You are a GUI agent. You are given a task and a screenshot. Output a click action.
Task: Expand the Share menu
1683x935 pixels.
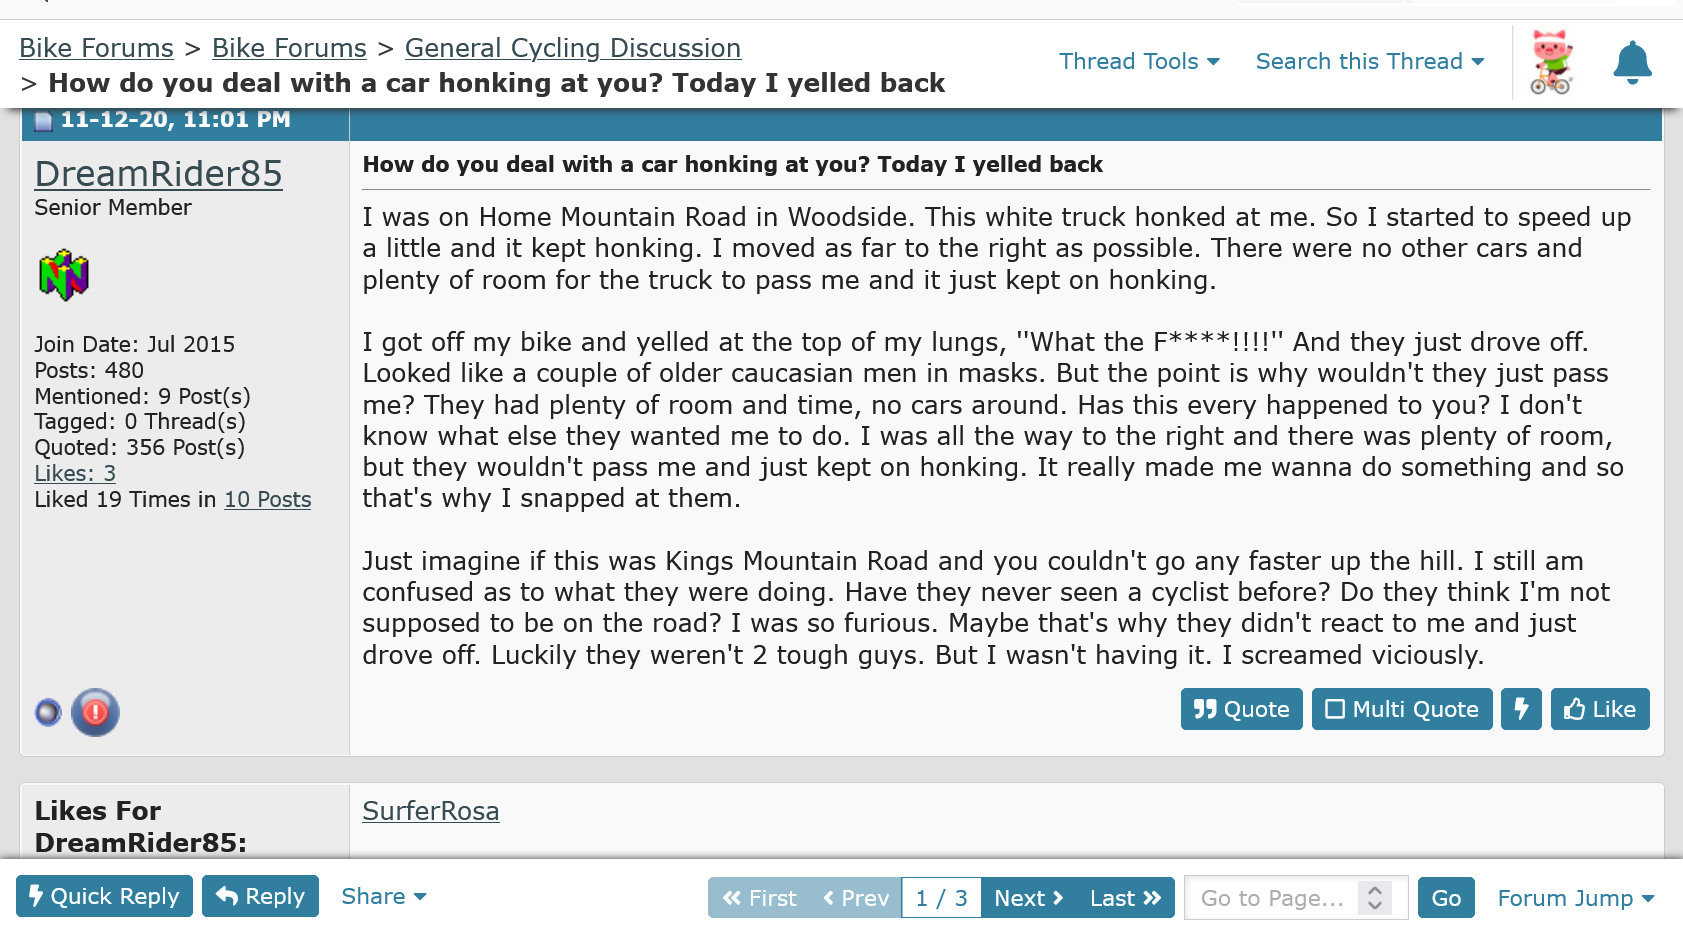pyautogui.click(x=384, y=896)
